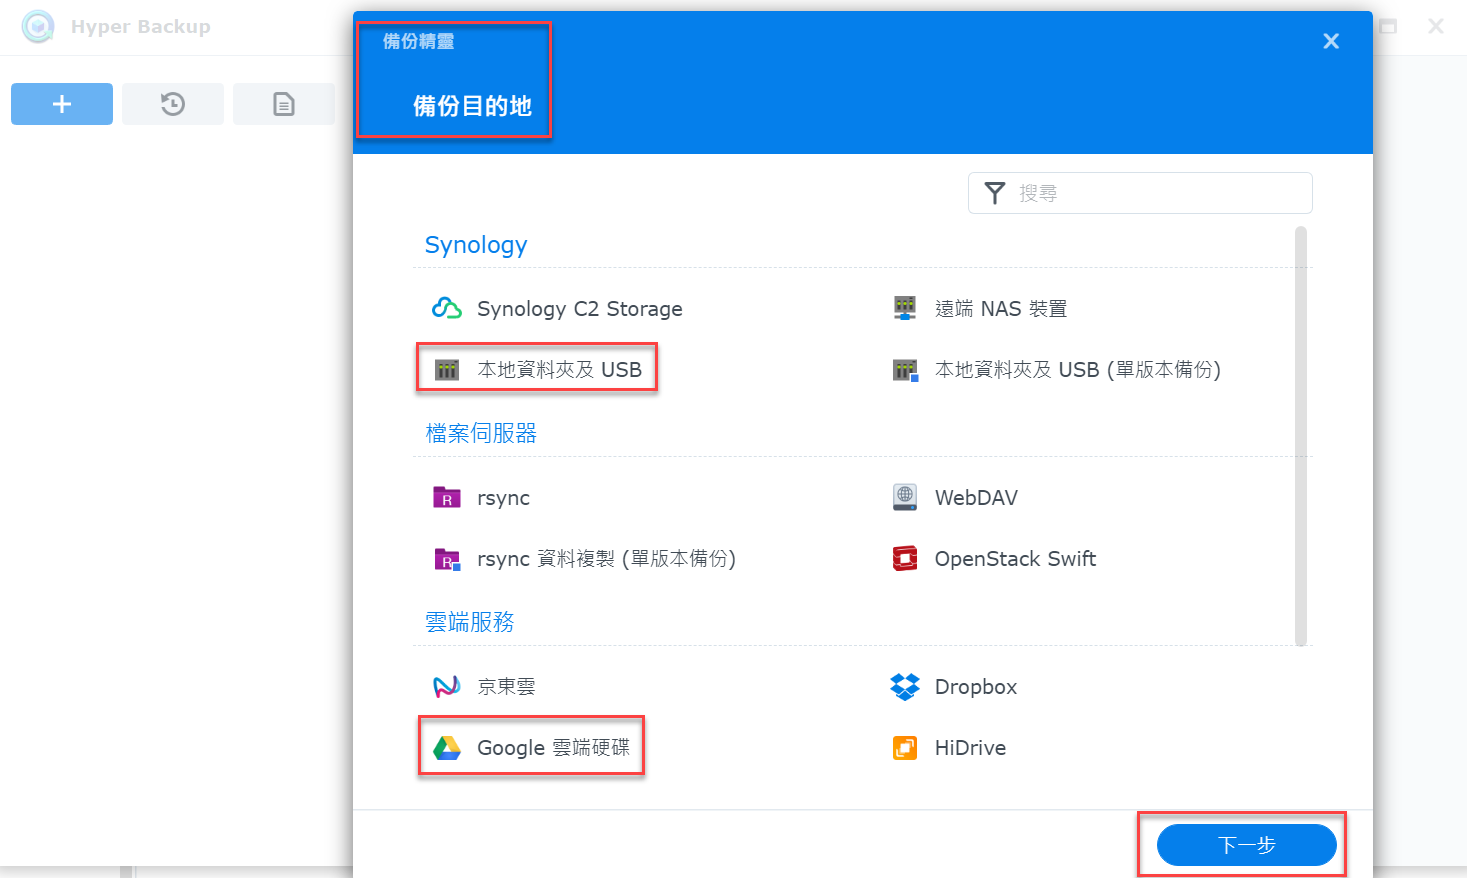Click the WebDAV globe drive icon
The height and width of the screenshot is (878, 1467).
(x=905, y=498)
